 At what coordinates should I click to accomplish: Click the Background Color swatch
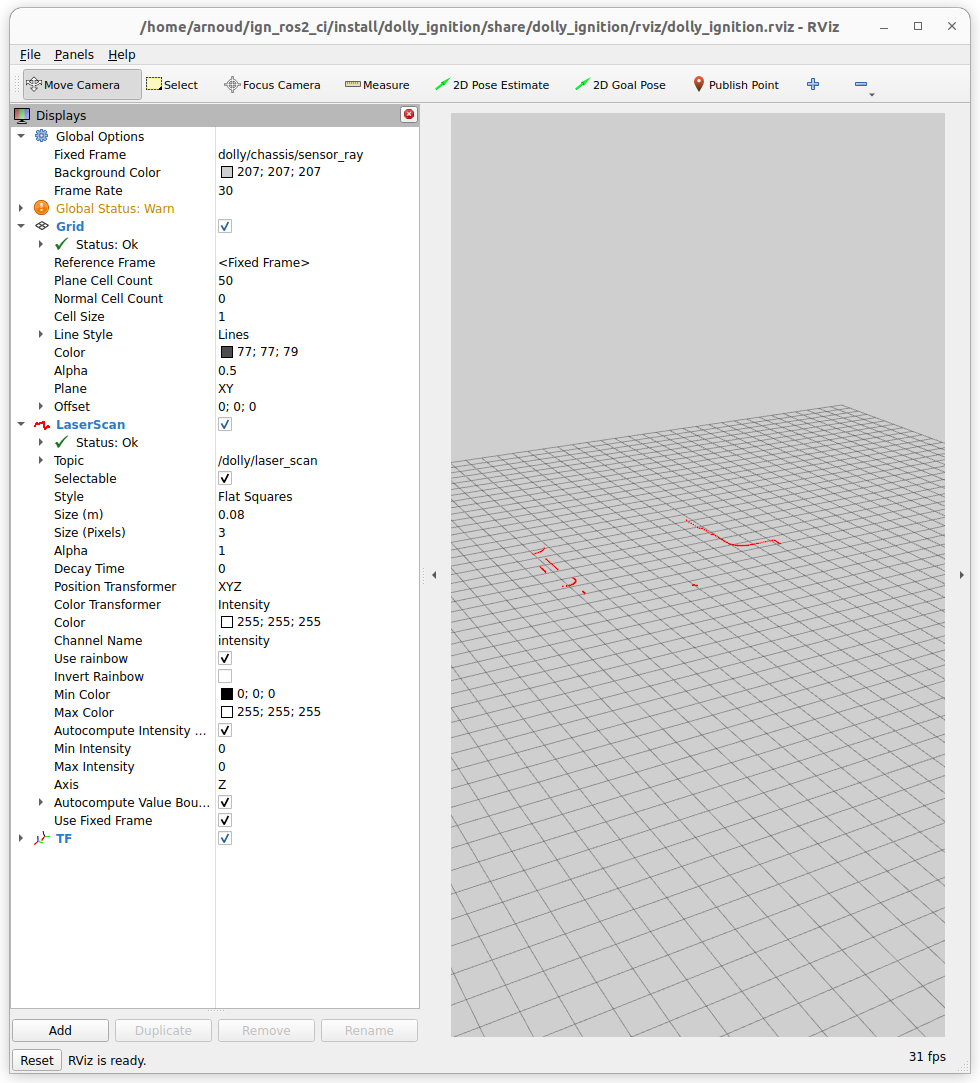click(x=226, y=173)
